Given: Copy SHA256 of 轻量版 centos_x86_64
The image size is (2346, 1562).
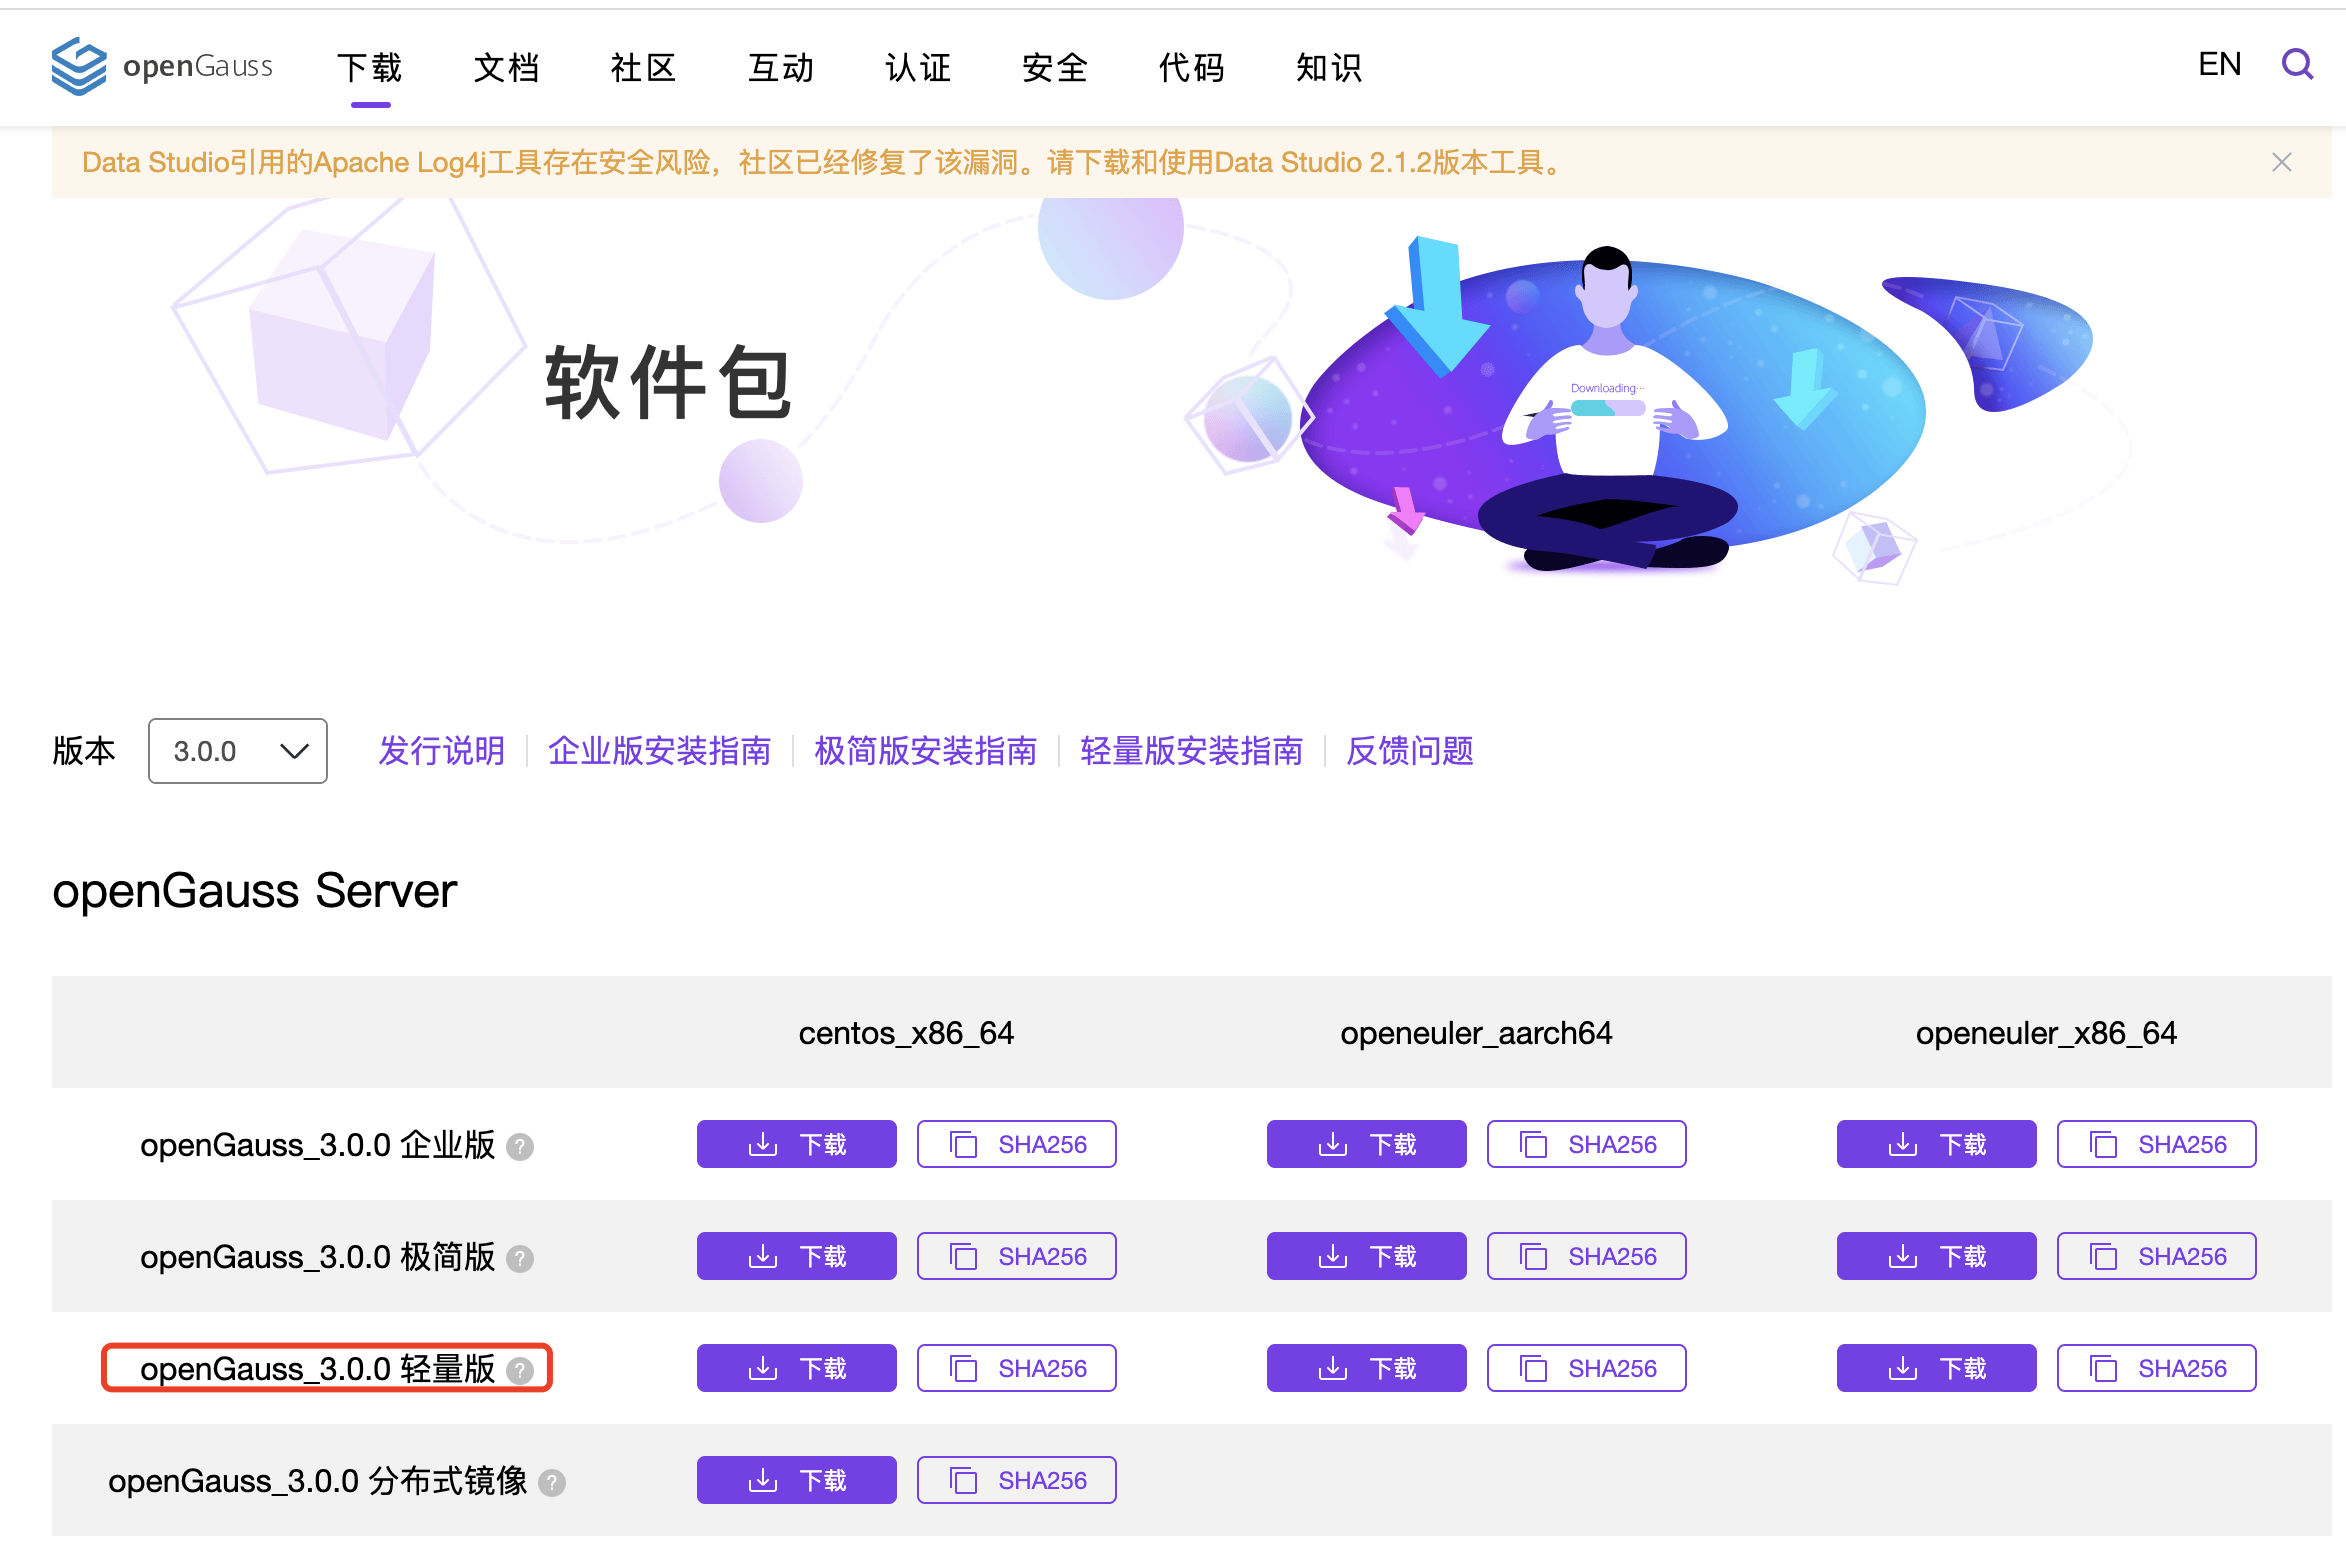Looking at the screenshot, I should click(x=1017, y=1368).
